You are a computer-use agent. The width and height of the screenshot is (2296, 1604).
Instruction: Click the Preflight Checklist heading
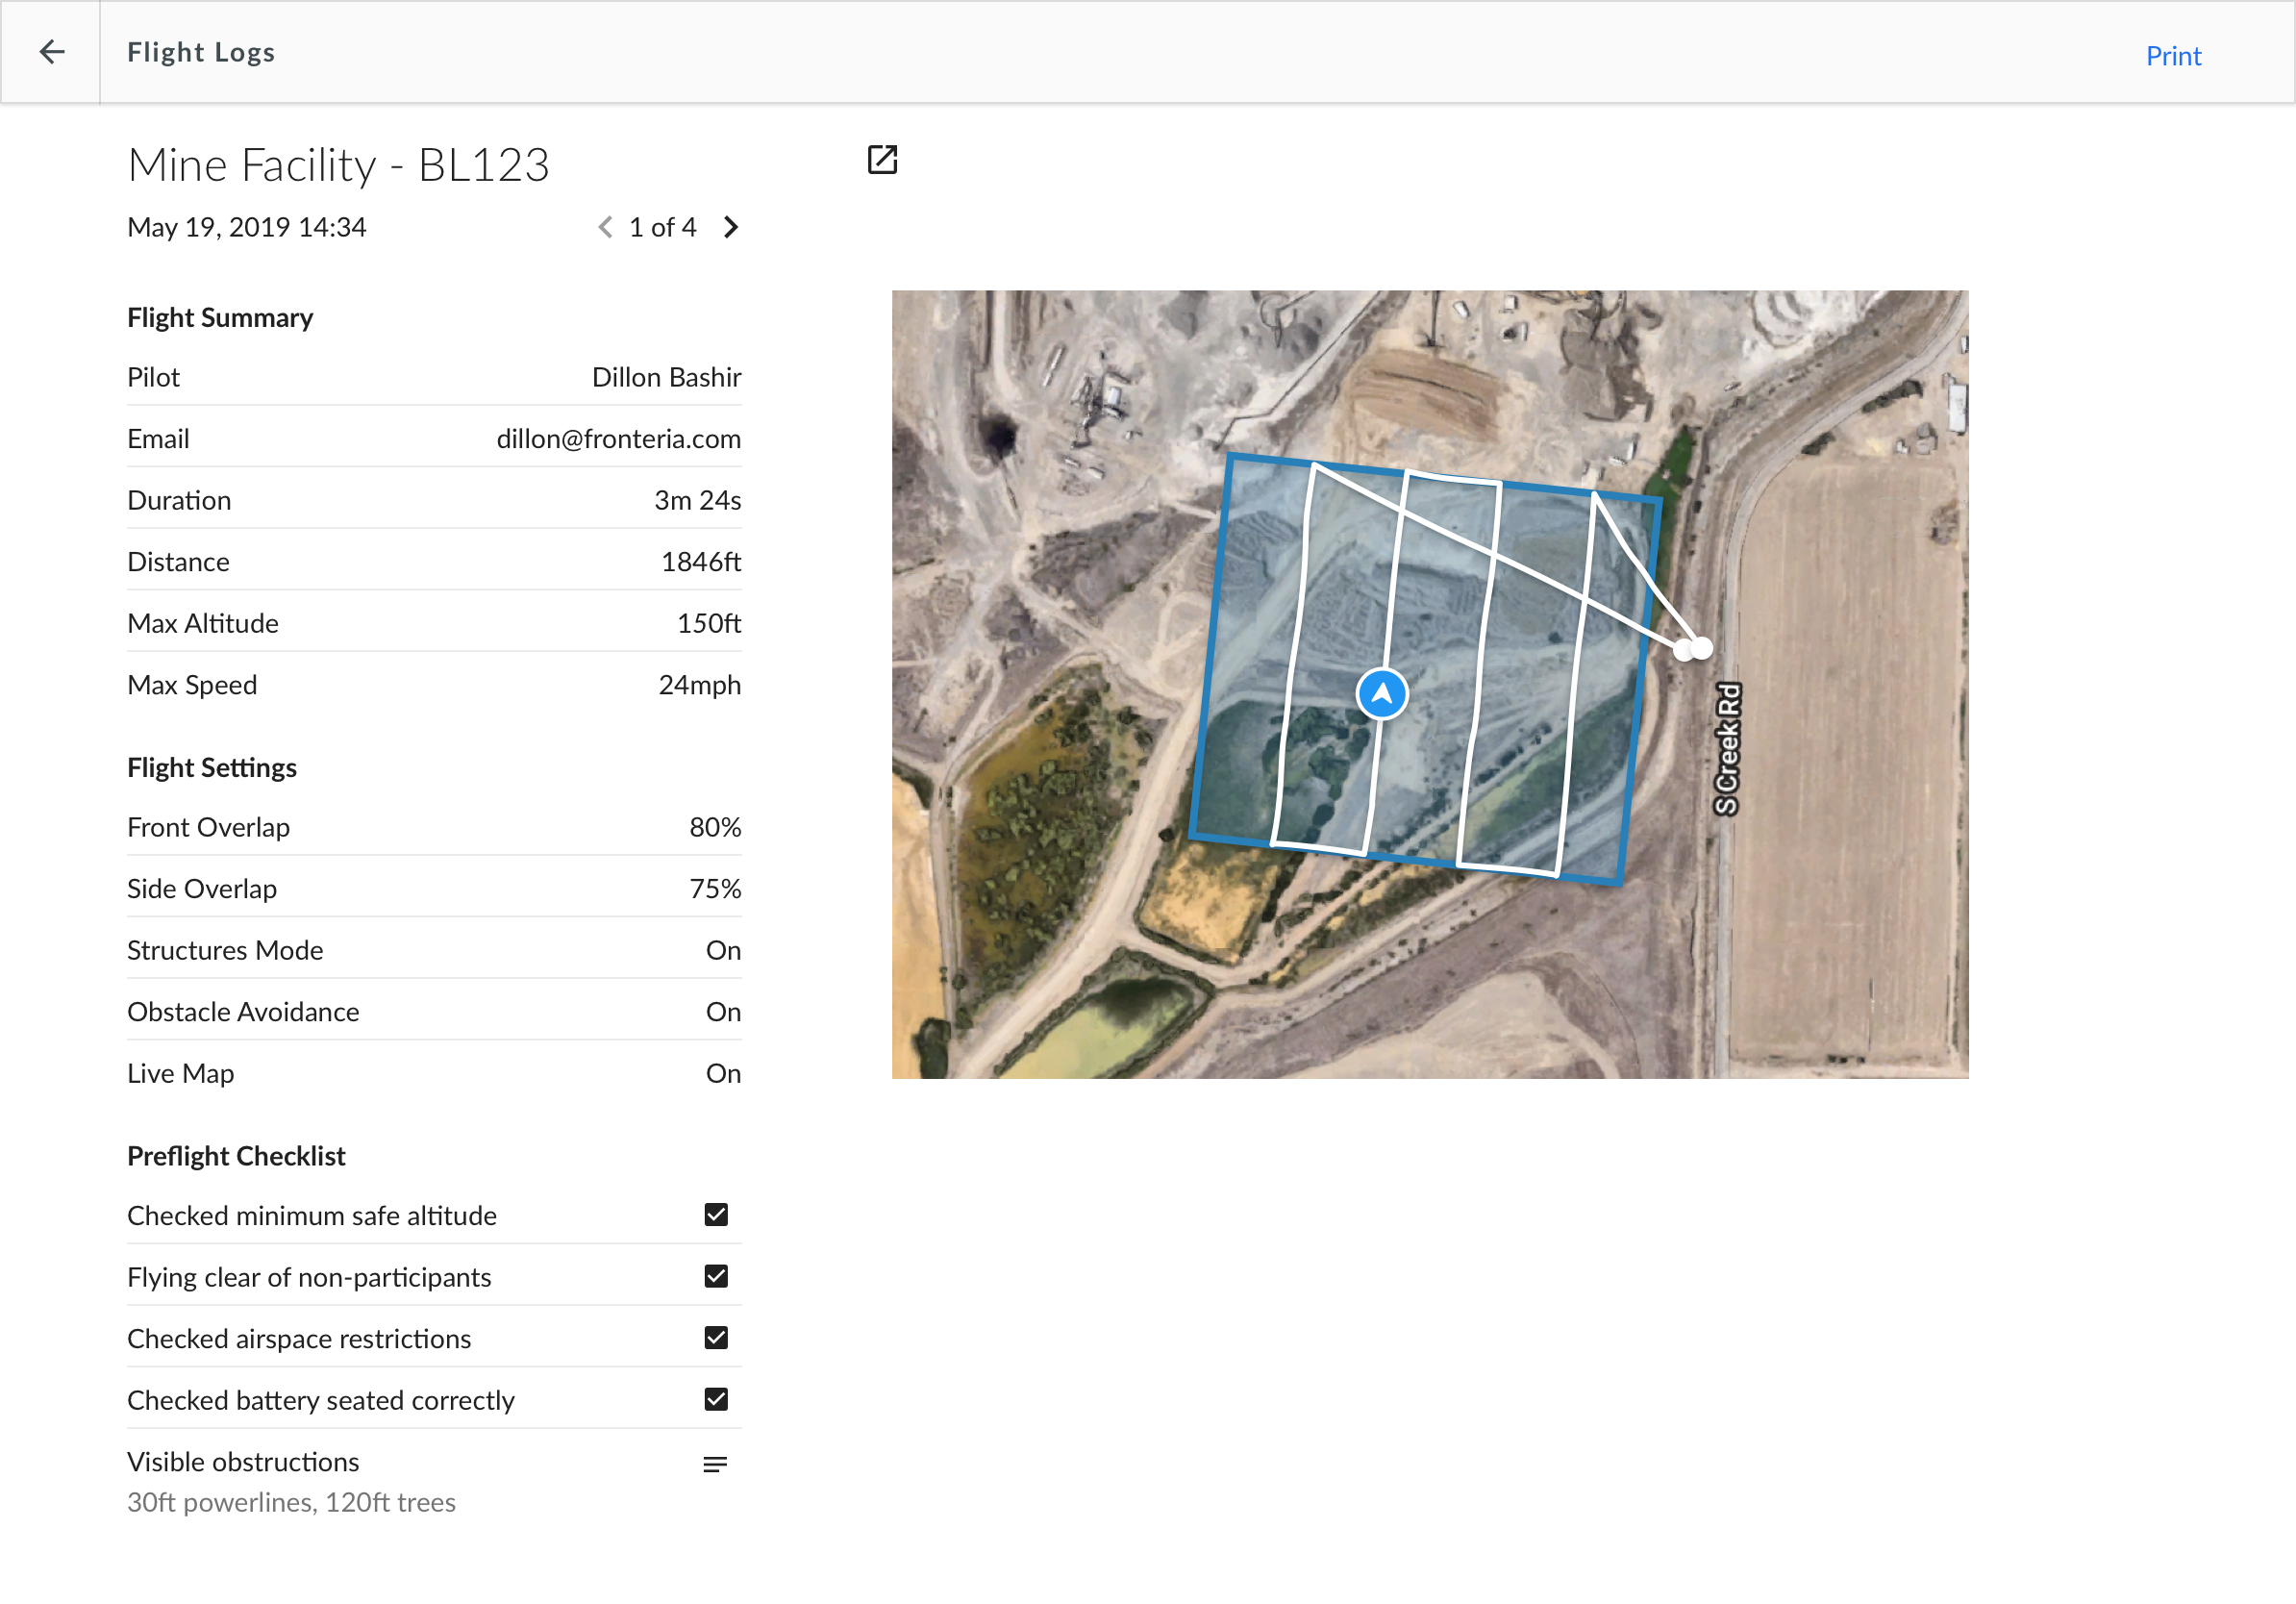(x=236, y=1156)
